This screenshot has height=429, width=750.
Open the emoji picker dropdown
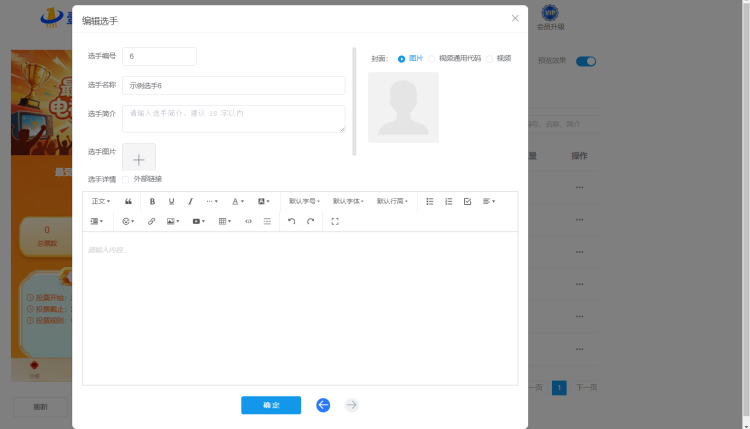[x=128, y=221]
